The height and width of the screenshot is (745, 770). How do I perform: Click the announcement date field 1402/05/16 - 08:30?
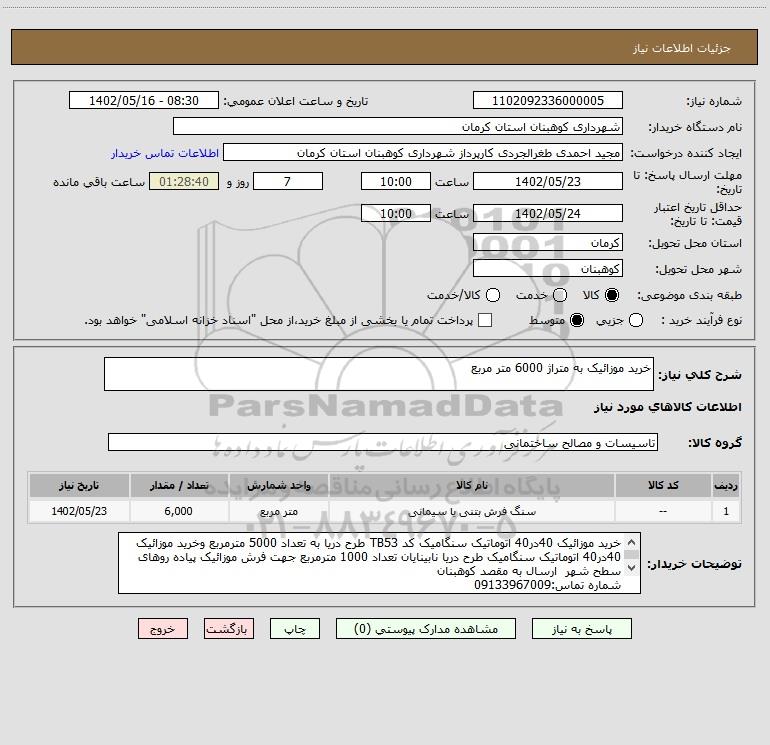coord(143,101)
